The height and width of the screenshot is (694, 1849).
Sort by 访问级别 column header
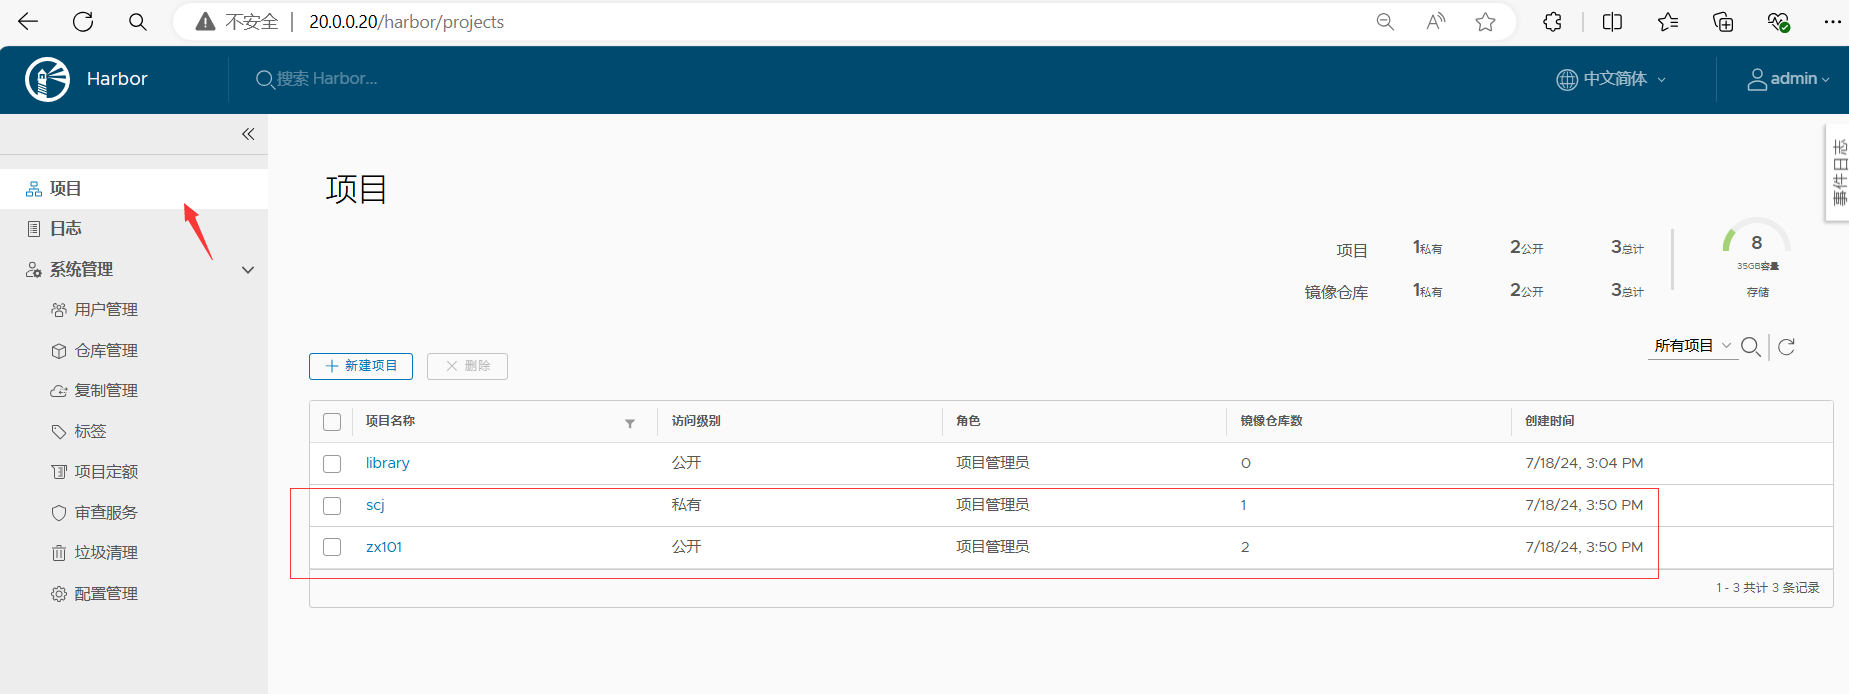point(696,421)
